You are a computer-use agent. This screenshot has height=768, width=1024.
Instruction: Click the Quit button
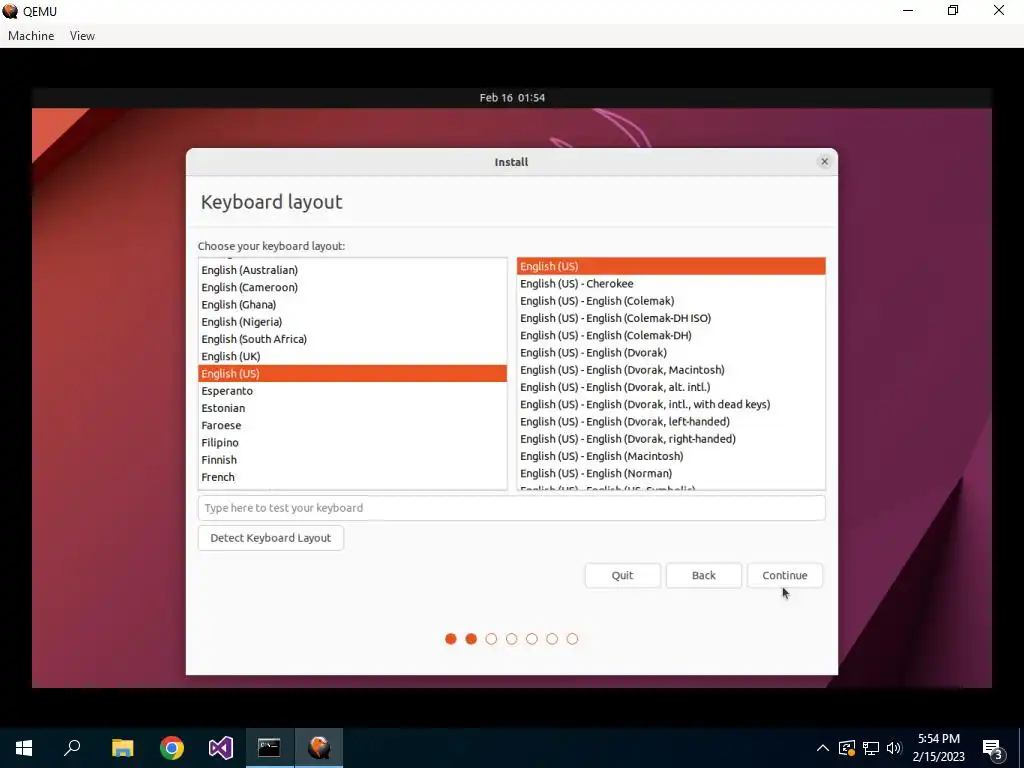coord(622,575)
